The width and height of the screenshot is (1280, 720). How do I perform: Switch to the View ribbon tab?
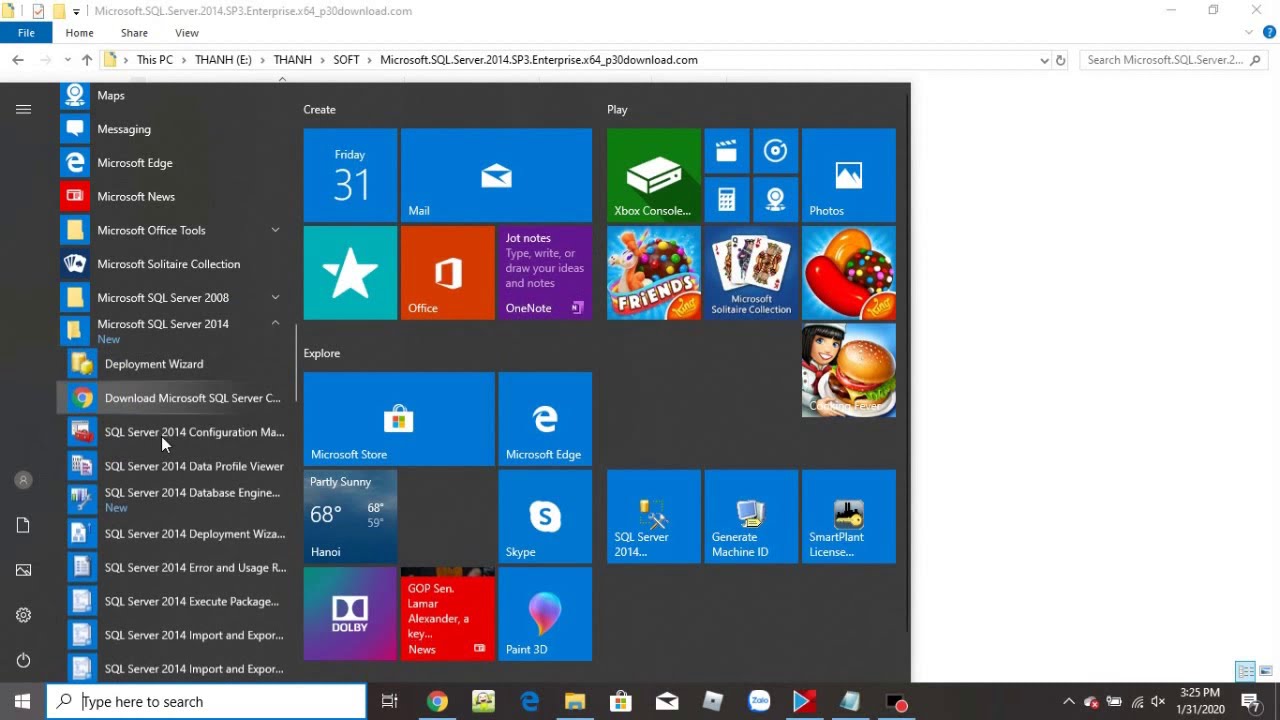tap(187, 33)
